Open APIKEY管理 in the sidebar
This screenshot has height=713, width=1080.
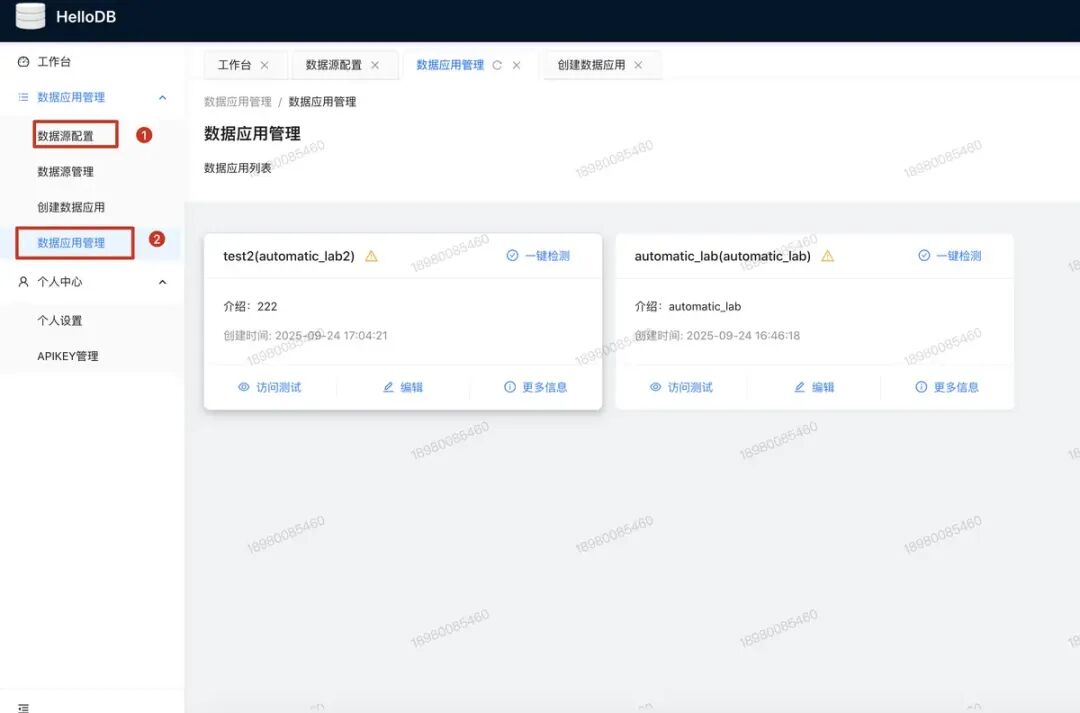pyautogui.click(x=68, y=356)
